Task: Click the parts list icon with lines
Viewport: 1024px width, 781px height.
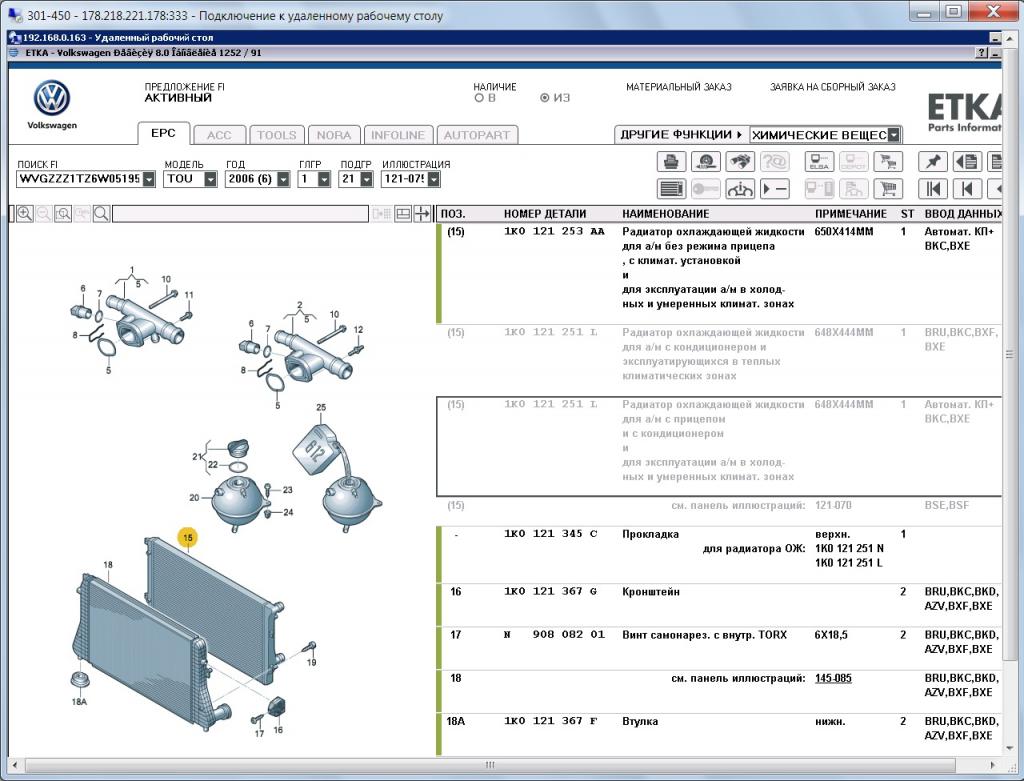Action: (671, 189)
